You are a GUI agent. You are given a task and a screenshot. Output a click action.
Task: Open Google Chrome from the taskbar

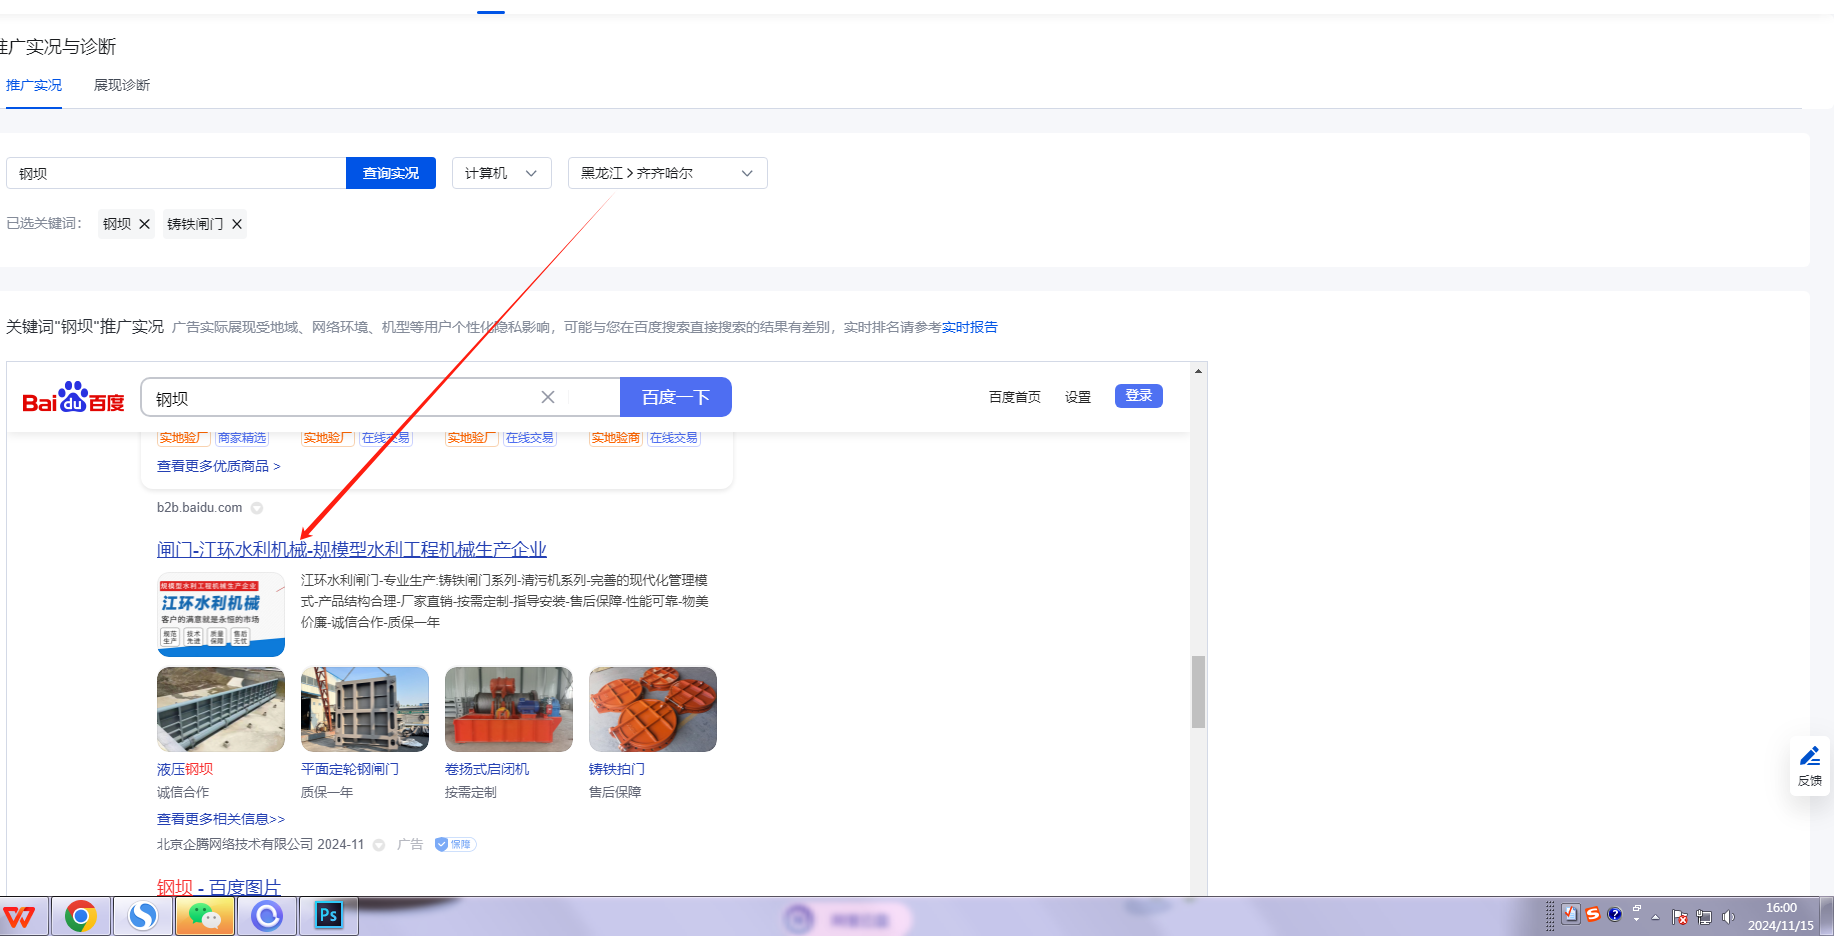(81, 916)
